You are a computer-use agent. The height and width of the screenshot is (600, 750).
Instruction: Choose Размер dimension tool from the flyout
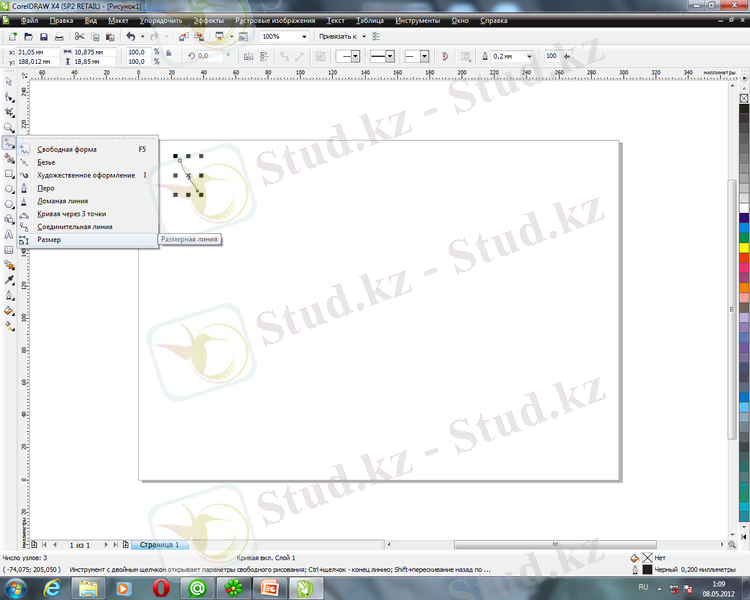tap(88, 240)
